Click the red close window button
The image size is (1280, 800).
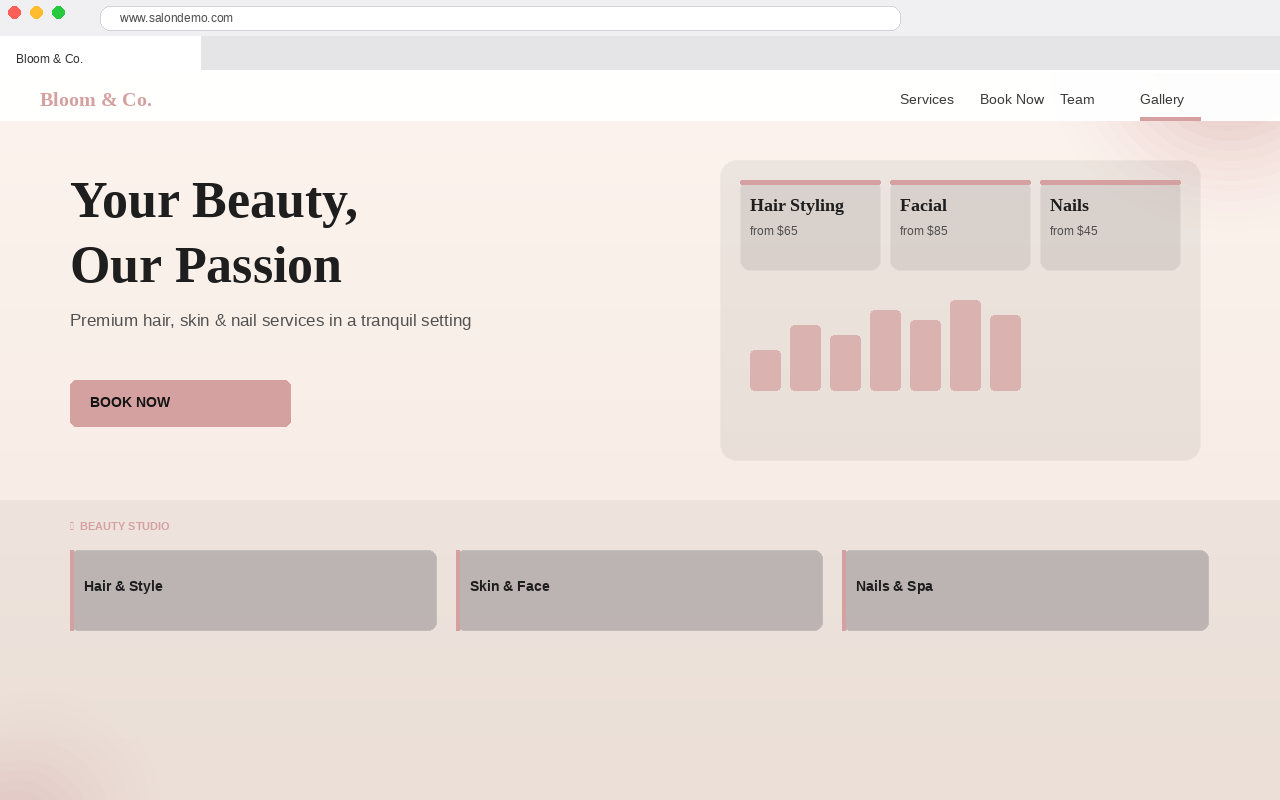[14, 12]
